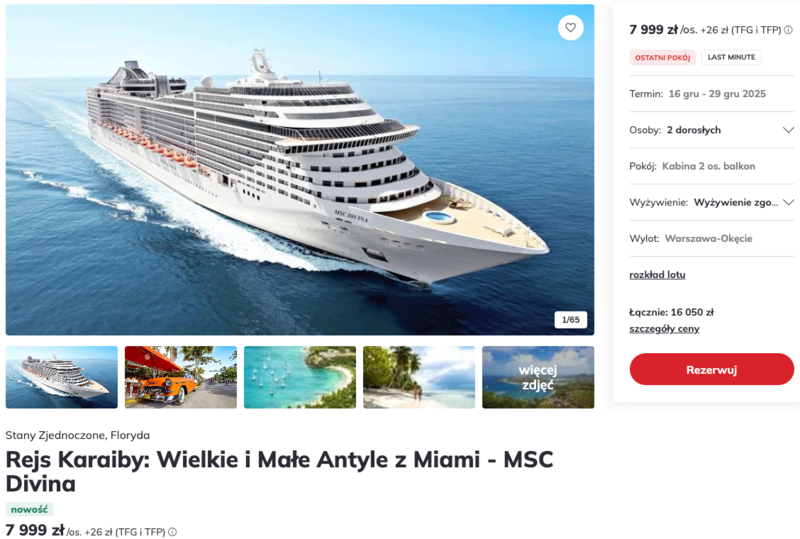This screenshot has width=800, height=539.
Task: Add cruise to favorites with heart icon
Action: 570,28
